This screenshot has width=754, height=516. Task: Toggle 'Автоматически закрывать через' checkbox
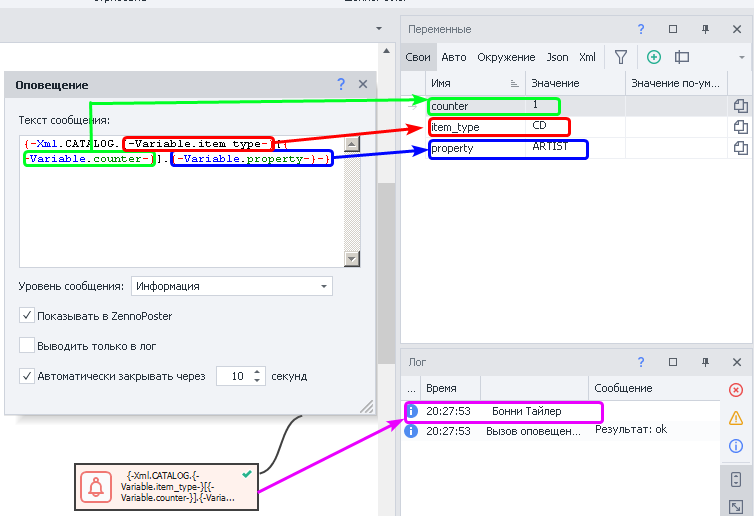27,377
